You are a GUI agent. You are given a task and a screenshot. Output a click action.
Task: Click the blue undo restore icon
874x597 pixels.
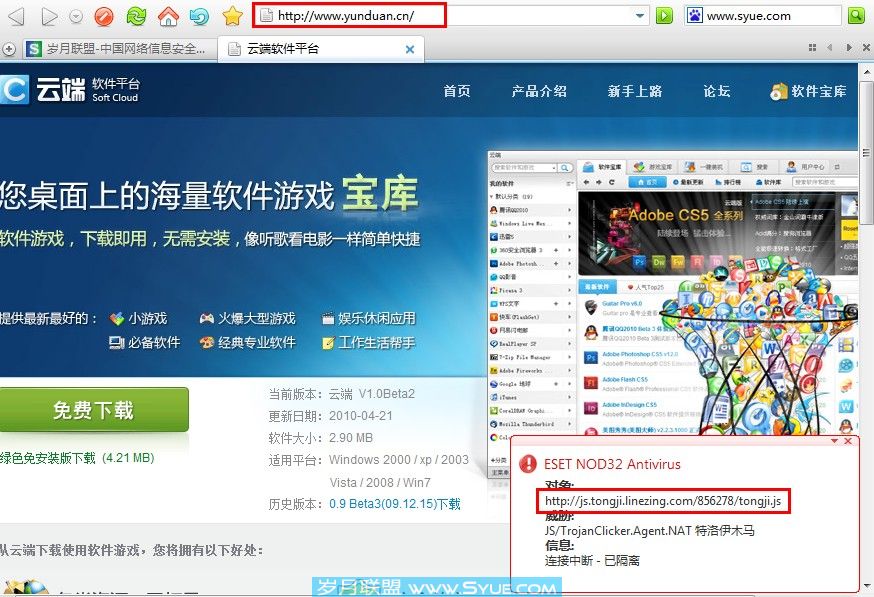199,17
